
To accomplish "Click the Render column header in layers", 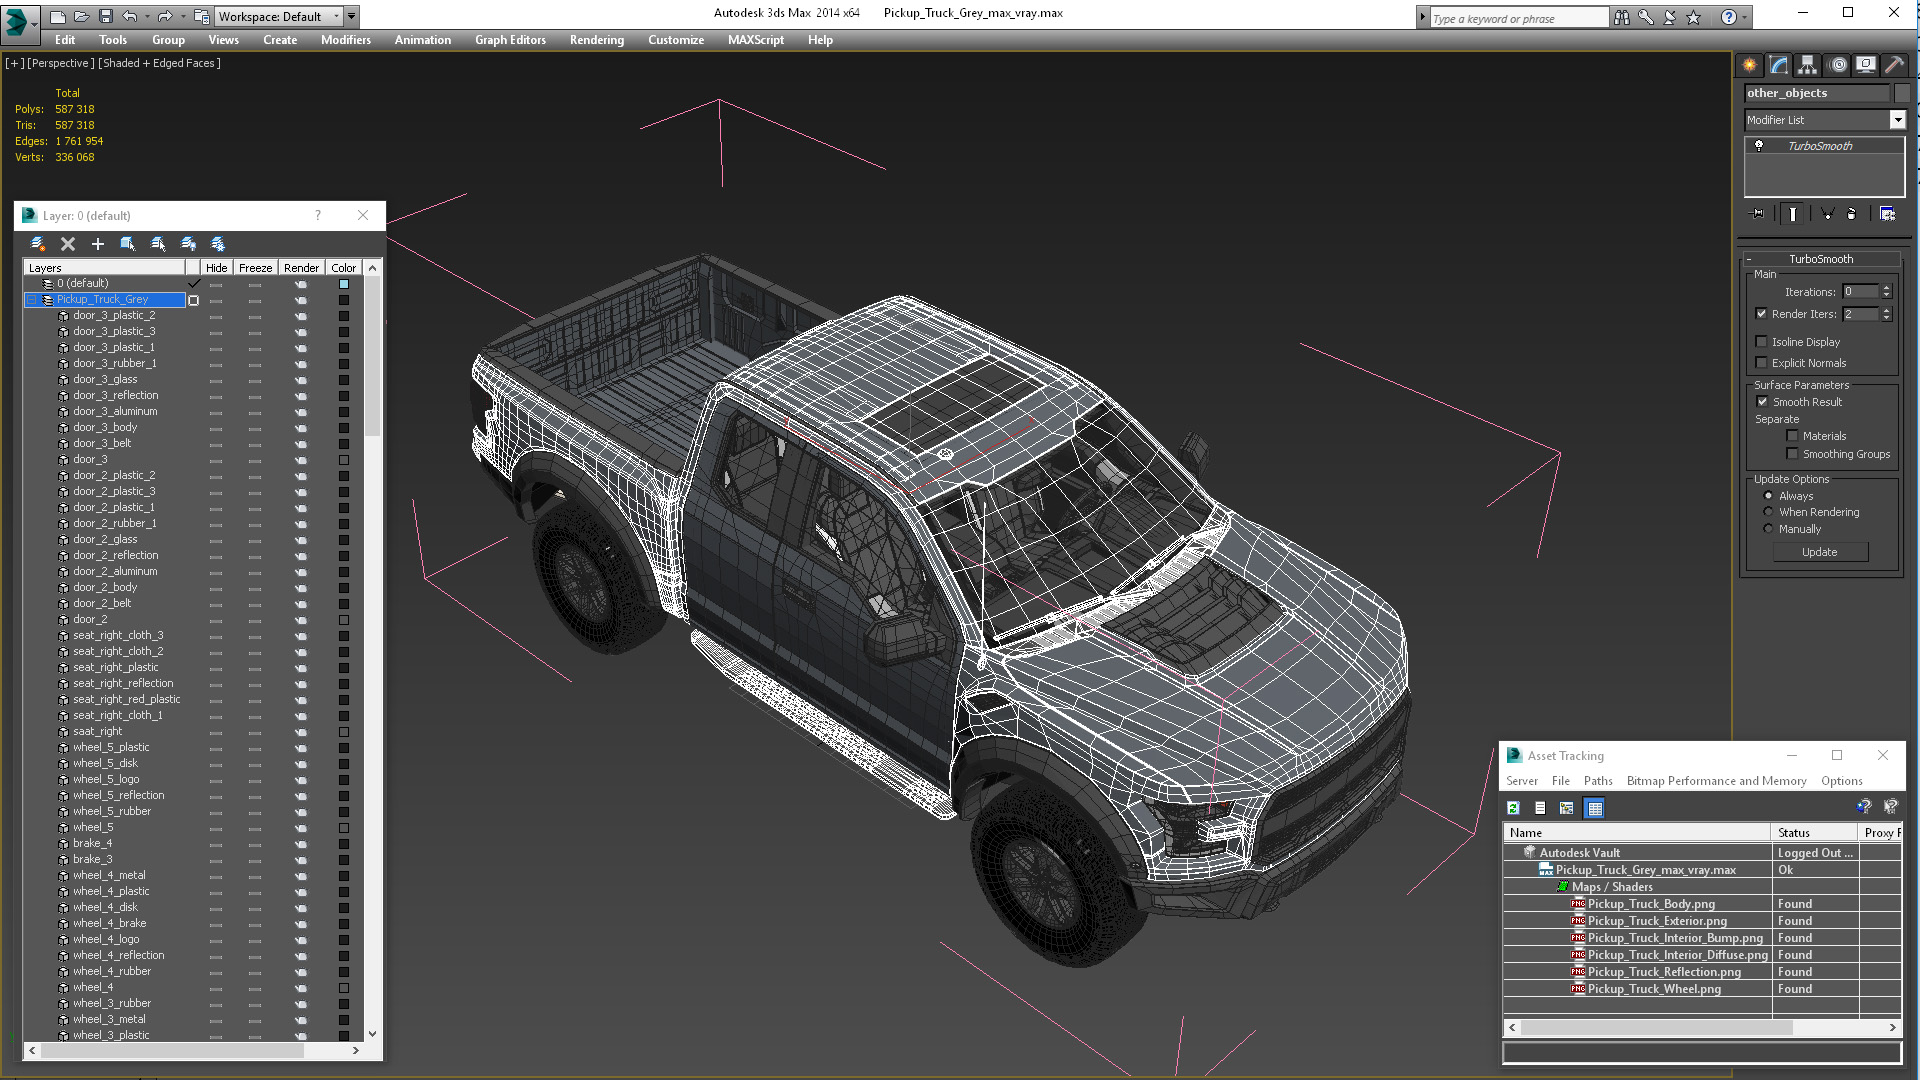I will [301, 268].
